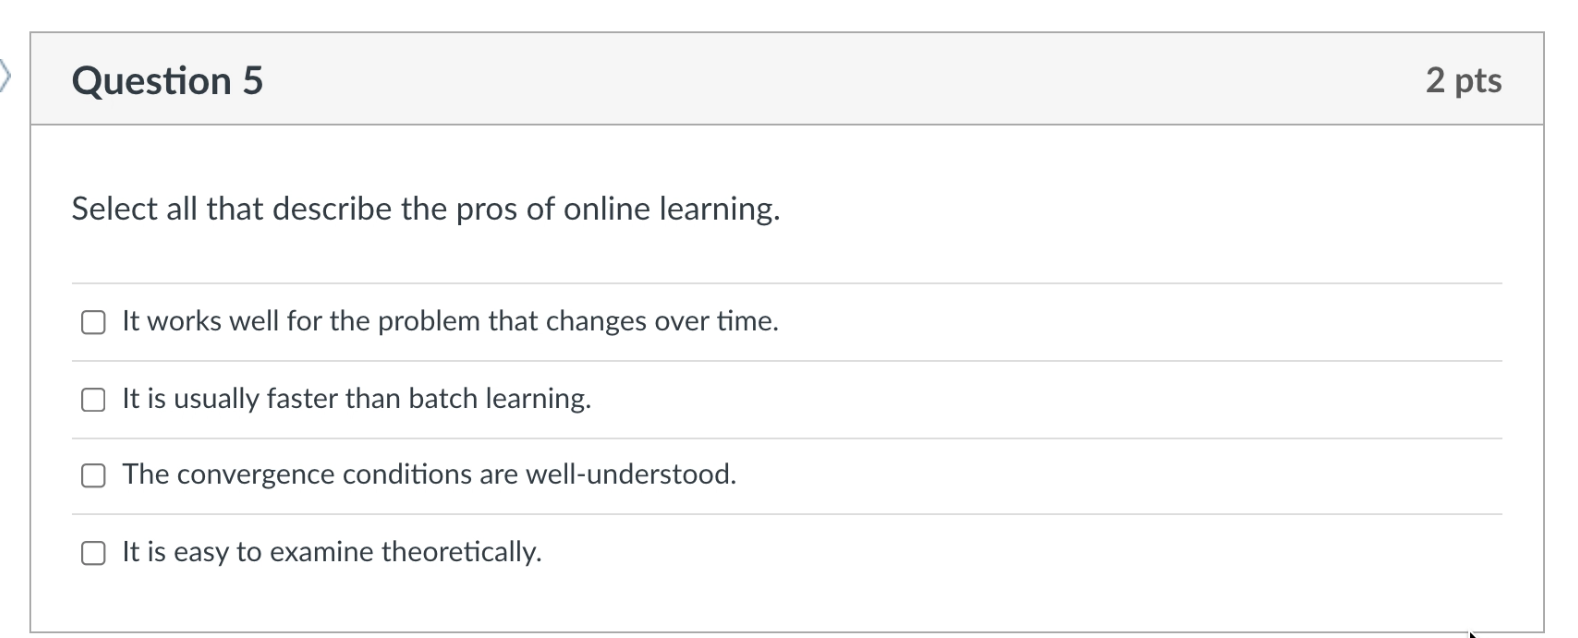This screenshot has width=1578, height=638.
Task: Check 'It works well for the problem that changes over time'
Action: click(x=93, y=322)
